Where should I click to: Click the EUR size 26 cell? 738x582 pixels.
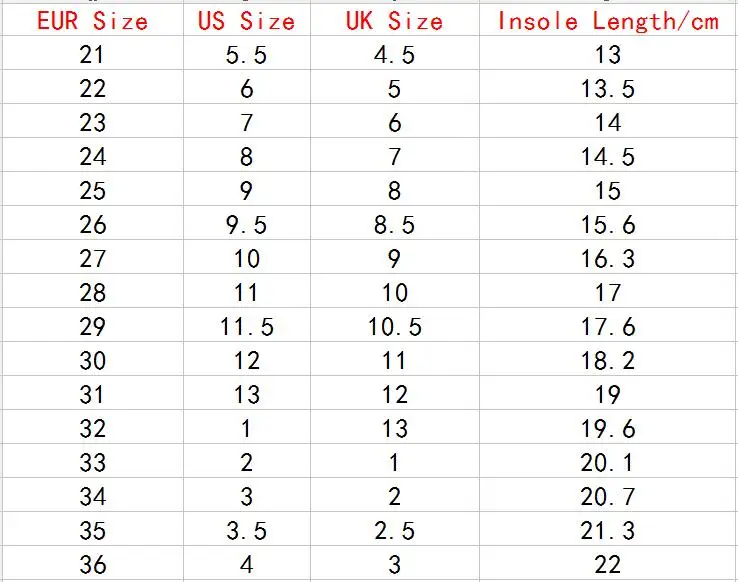[x=93, y=223]
